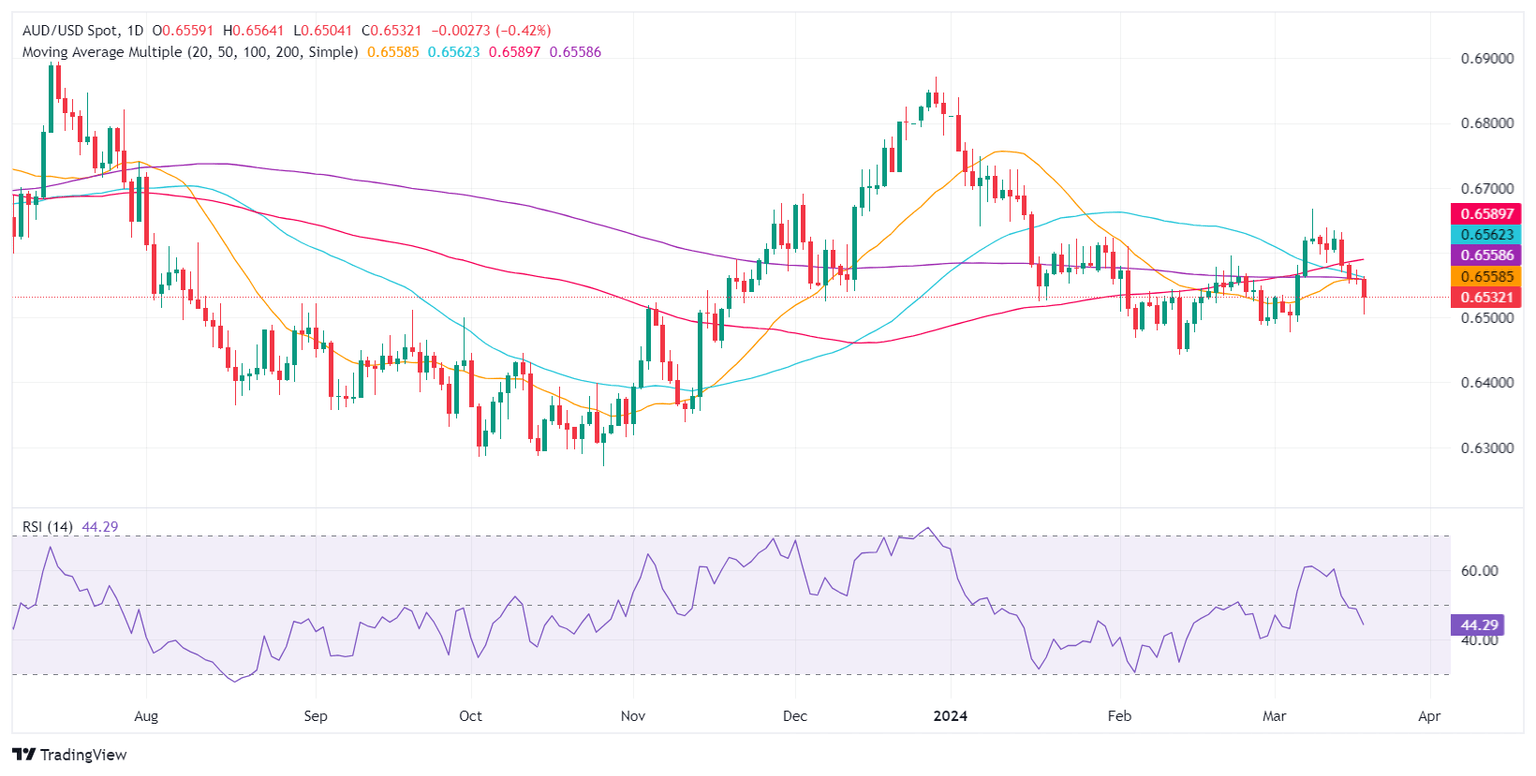Select the RSI 44.29 value tag
The height and width of the screenshot is (776, 1536).
1477,626
